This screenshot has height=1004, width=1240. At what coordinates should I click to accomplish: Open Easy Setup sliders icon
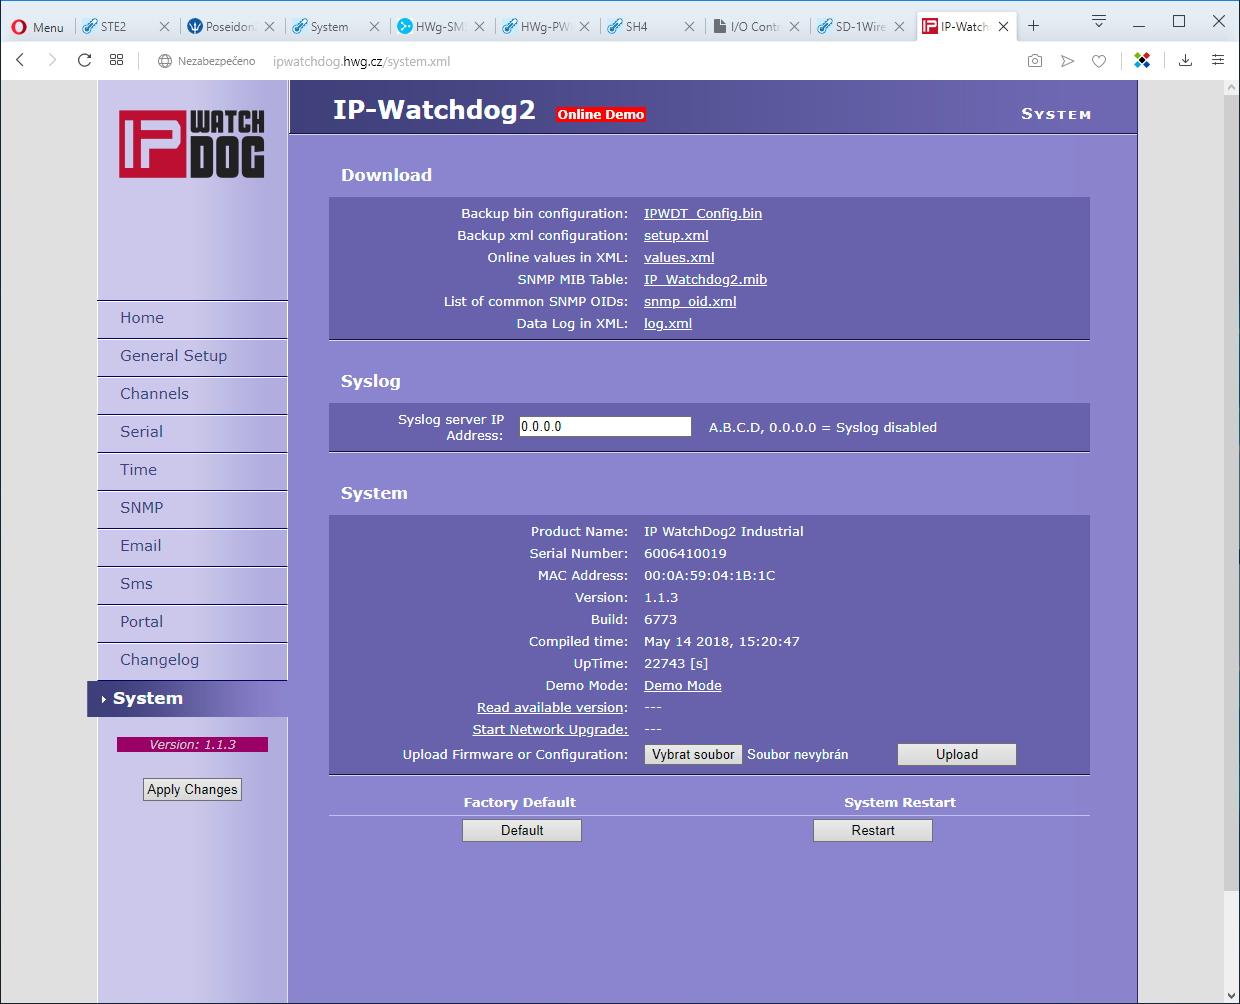[1218, 61]
